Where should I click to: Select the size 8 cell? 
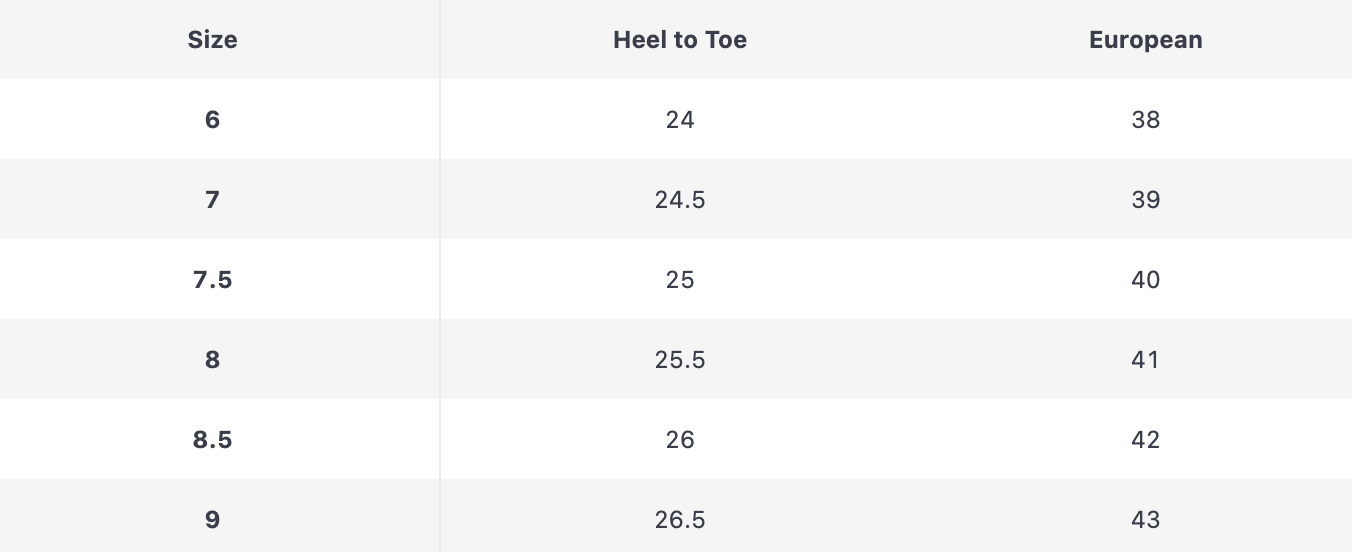(x=212, y=360)
